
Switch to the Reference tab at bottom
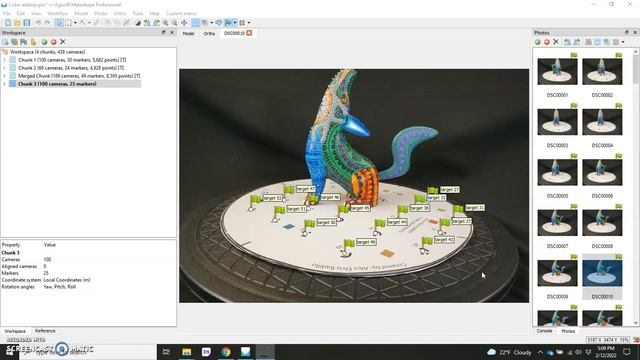45,331
